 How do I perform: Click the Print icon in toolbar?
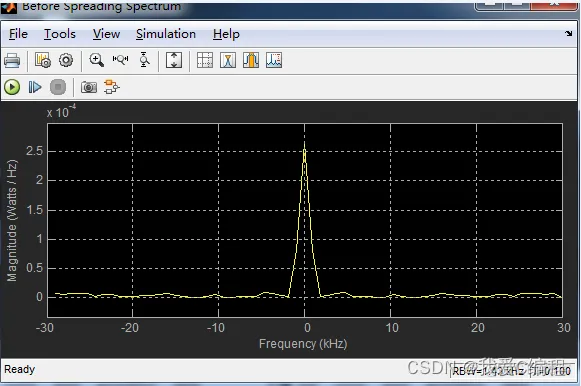pyautogui.click(x=12, y=60)
